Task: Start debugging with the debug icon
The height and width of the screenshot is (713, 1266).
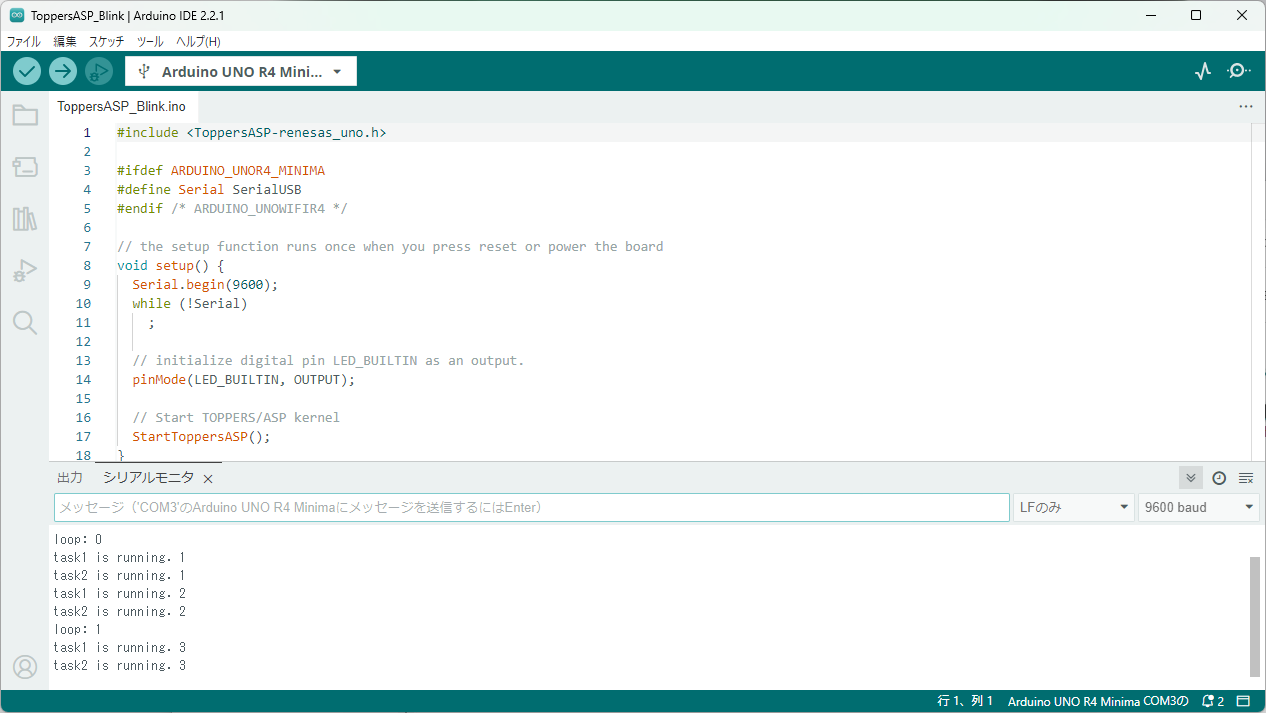Action: (97, 70)
